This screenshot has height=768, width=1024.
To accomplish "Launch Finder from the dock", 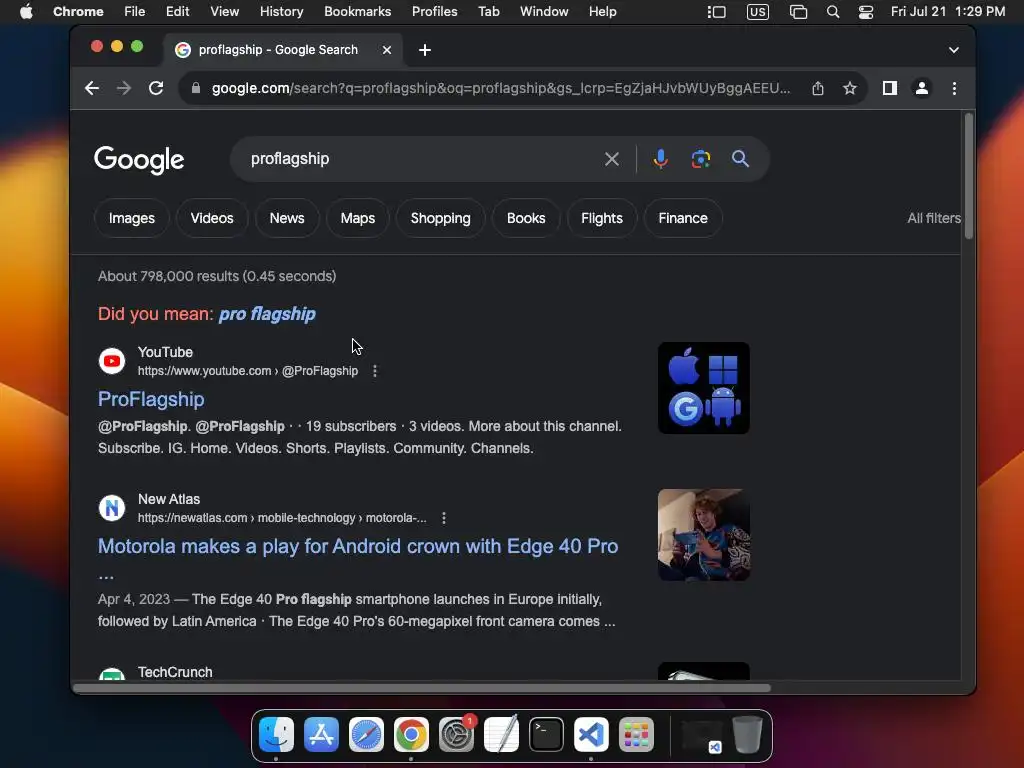I will [x=276, y=734].
